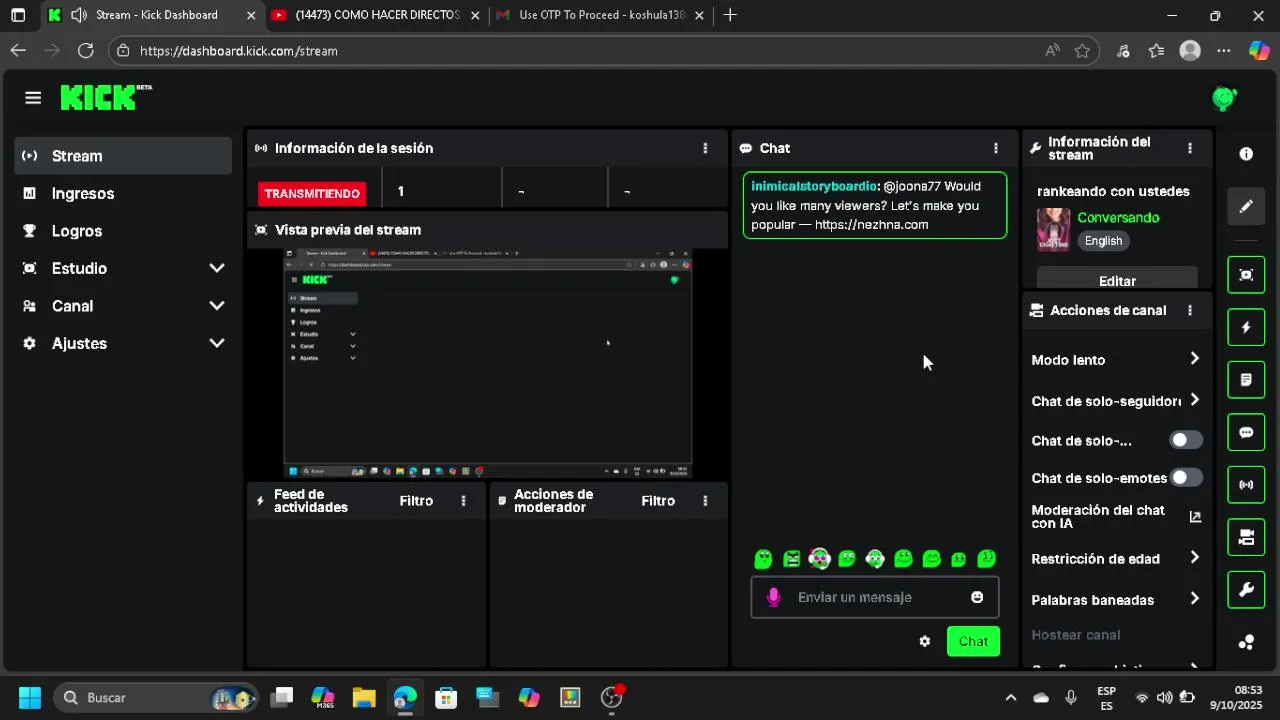This screenshot has width=1280, height=720.
Task: Click the stream preview thumbnail
Action: [x=488, y=363]
